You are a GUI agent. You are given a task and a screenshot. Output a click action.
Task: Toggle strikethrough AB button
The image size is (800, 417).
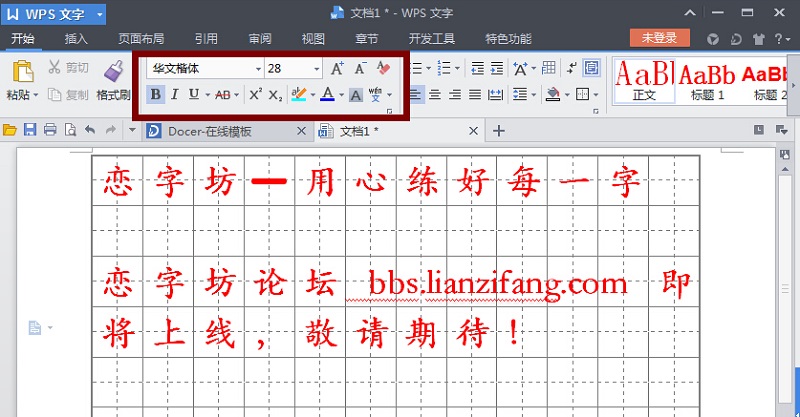pyautogui.click(x=223, y=95)
